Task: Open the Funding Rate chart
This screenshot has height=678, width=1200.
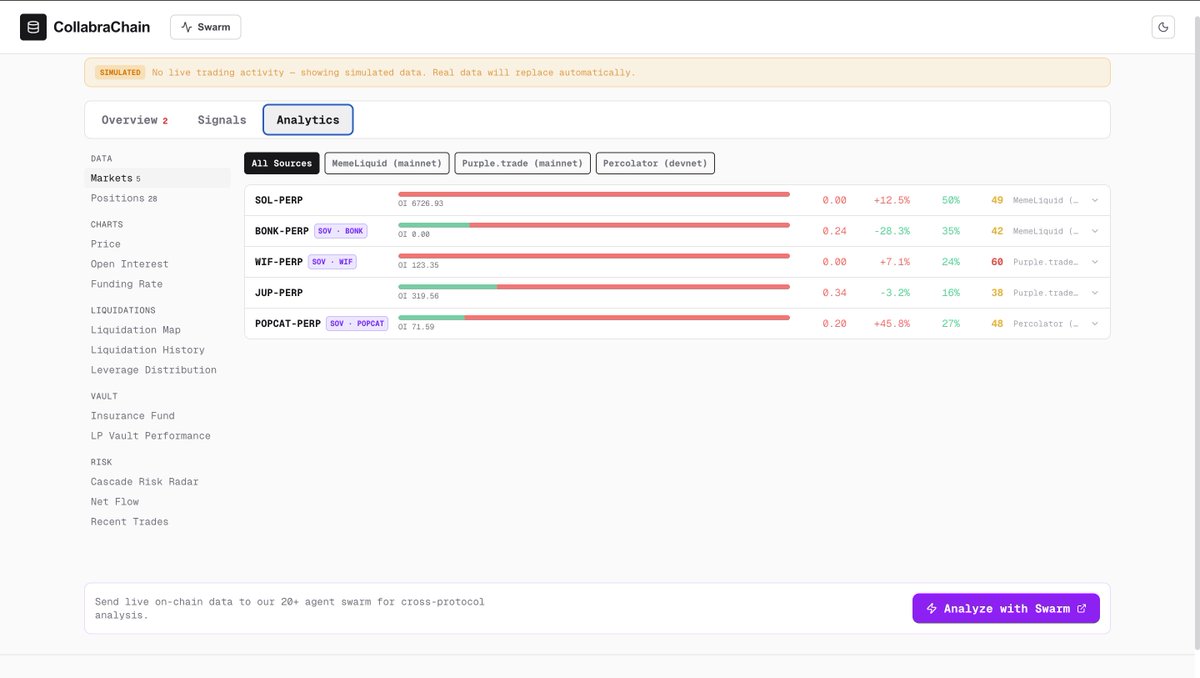Action: tap(157, 284)
